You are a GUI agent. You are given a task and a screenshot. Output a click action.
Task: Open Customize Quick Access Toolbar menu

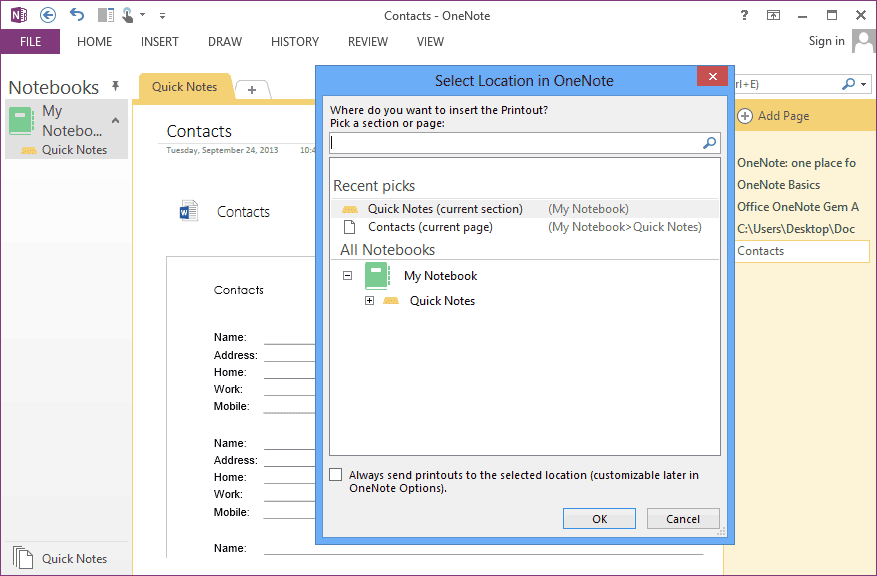point(162,16)
